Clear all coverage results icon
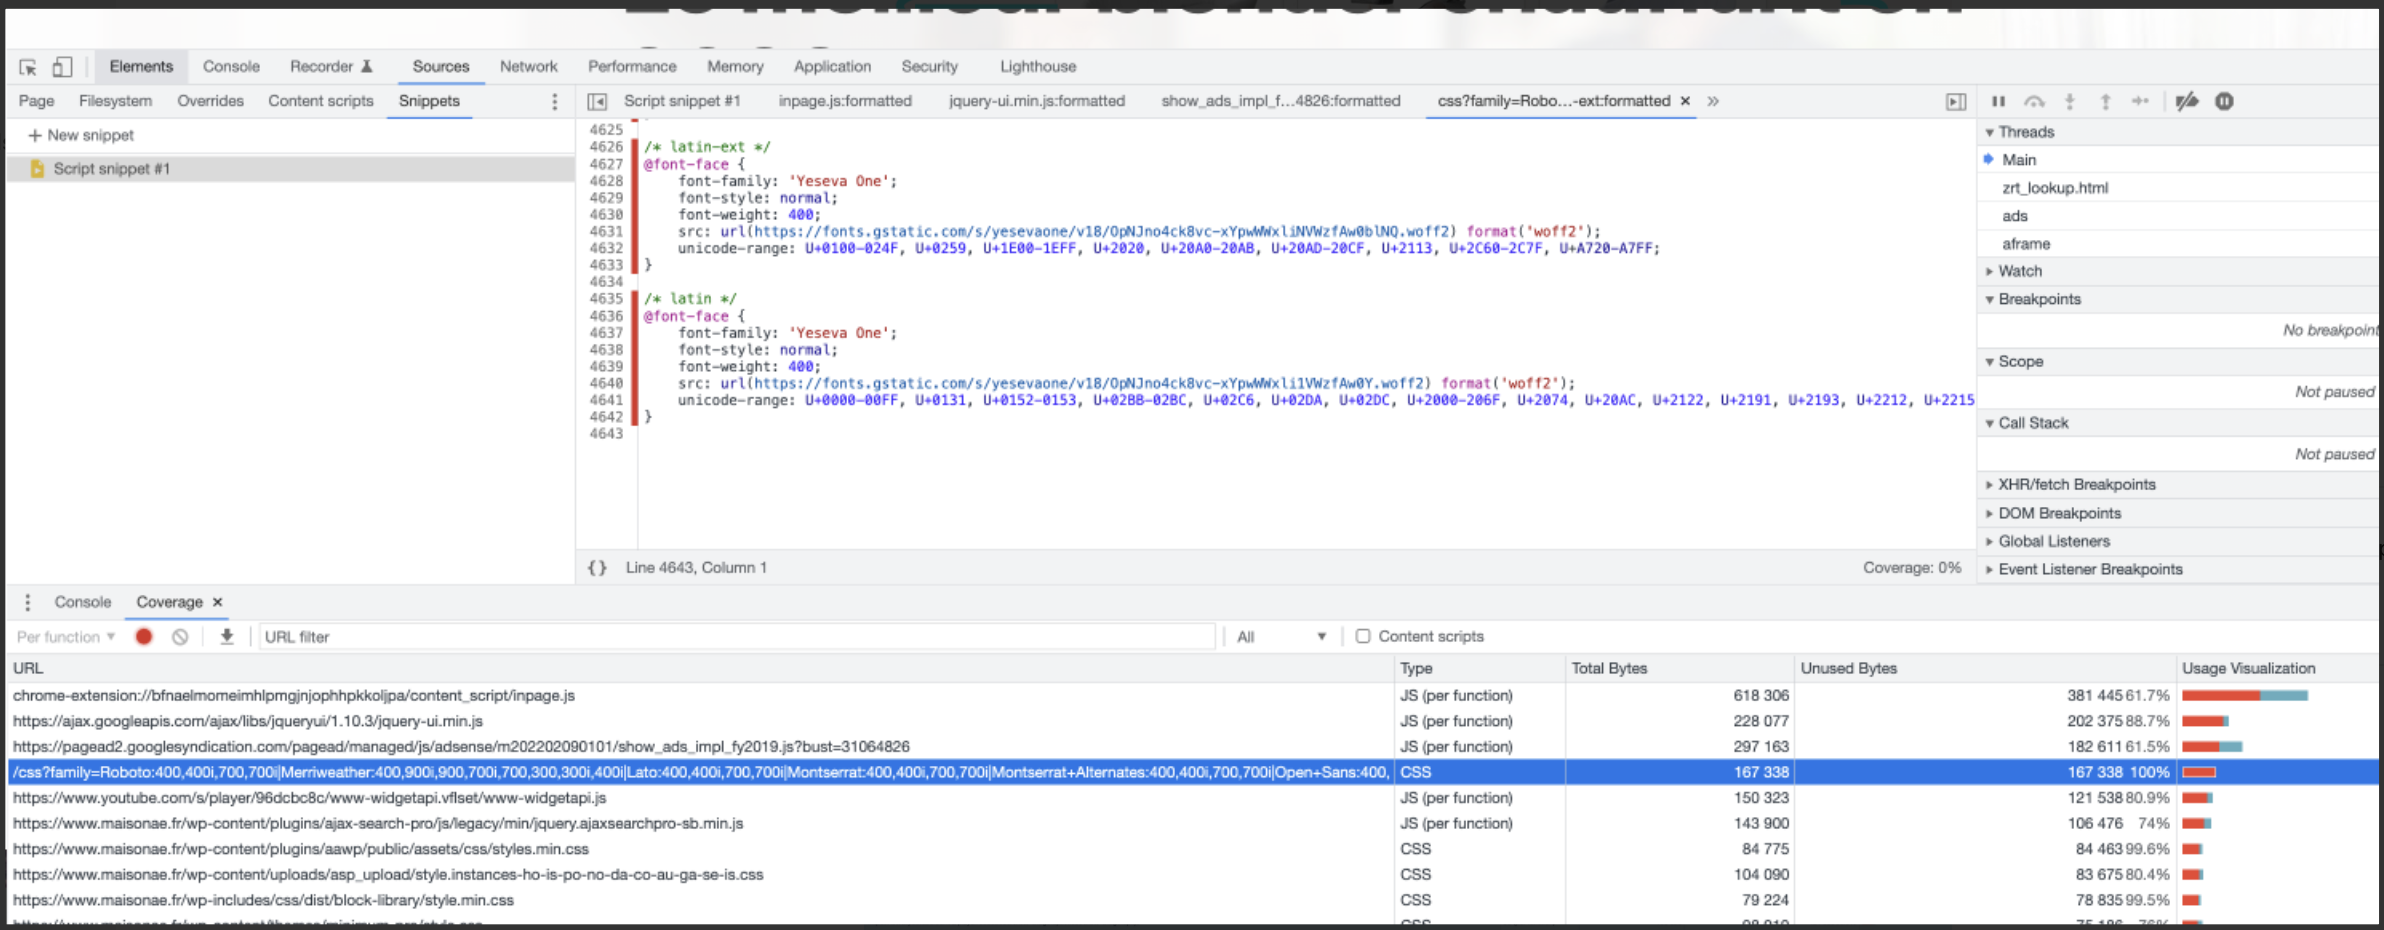The height and width of the screenshot is (930, 2384). click(x=180, y=637)
